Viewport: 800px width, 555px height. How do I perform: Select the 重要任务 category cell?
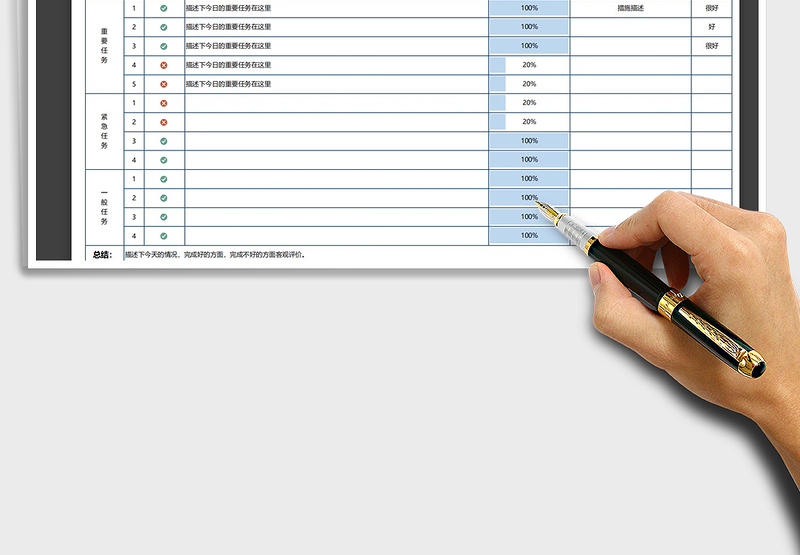pos(104,46)
